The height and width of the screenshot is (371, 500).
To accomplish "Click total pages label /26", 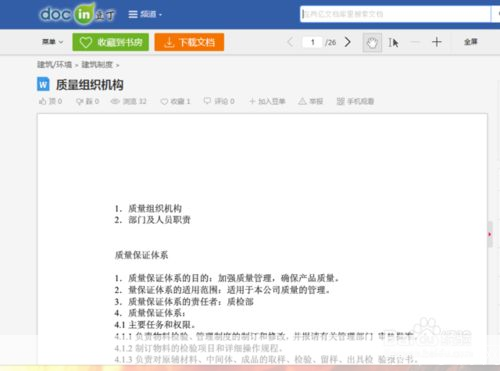I will click(x=331, y=43).
